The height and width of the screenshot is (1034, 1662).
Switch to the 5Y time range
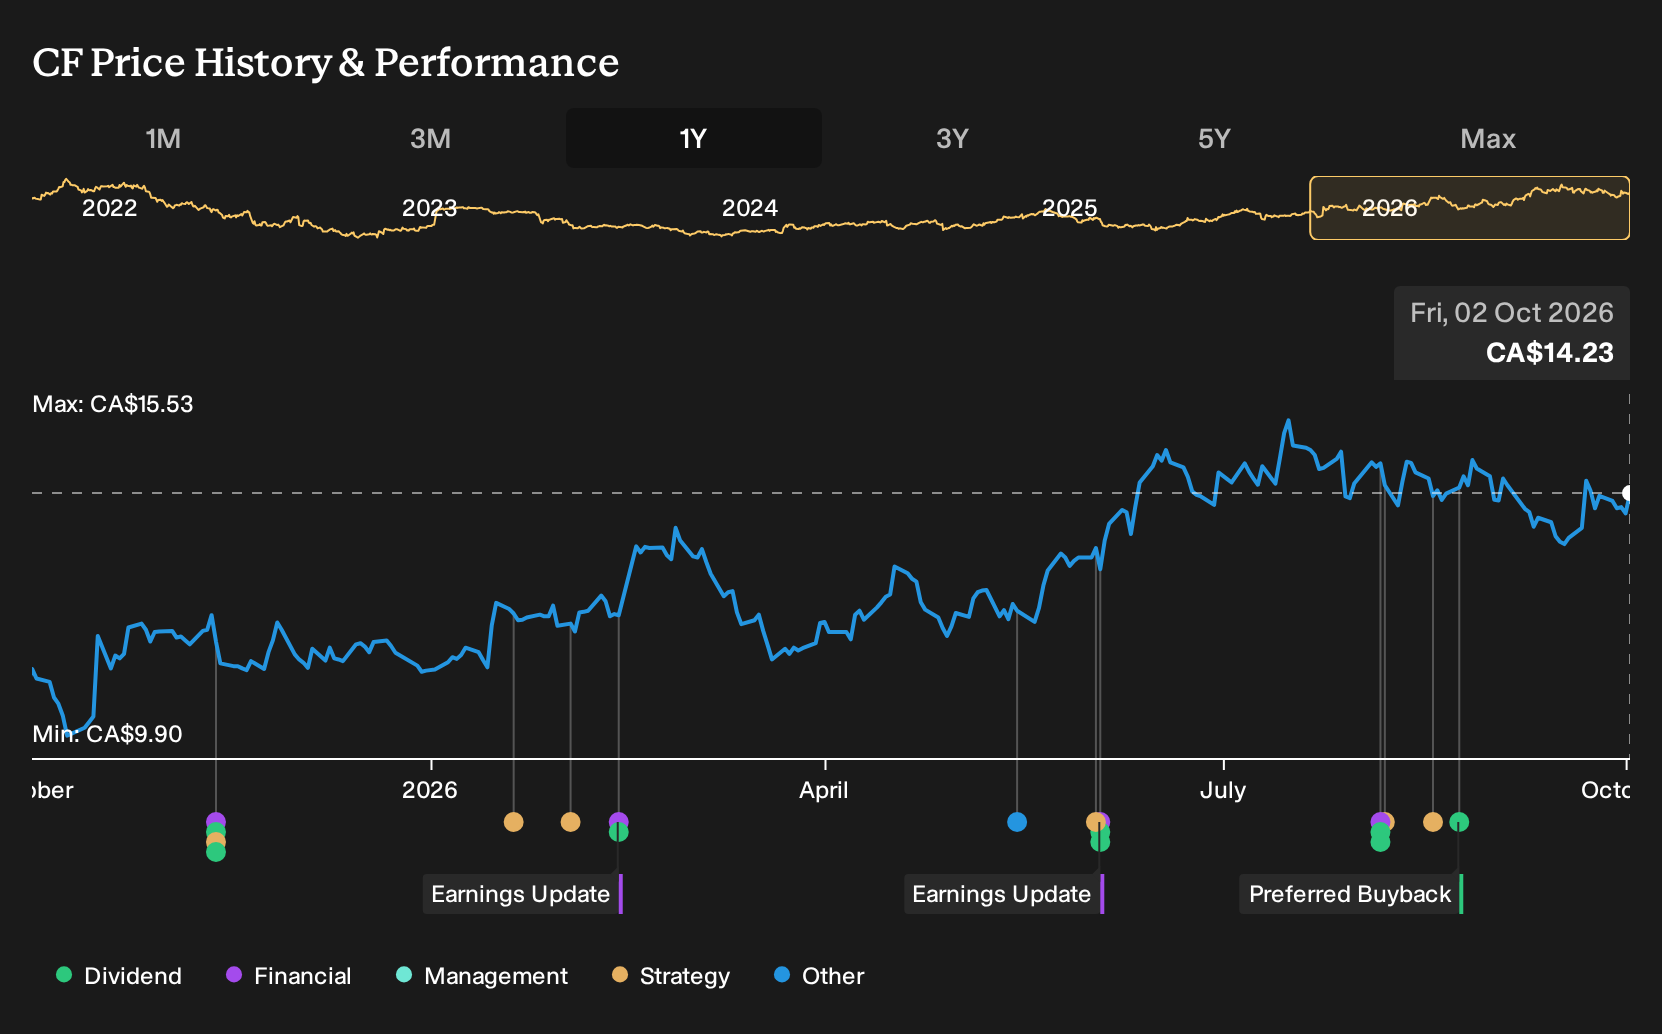point(1214,138)
